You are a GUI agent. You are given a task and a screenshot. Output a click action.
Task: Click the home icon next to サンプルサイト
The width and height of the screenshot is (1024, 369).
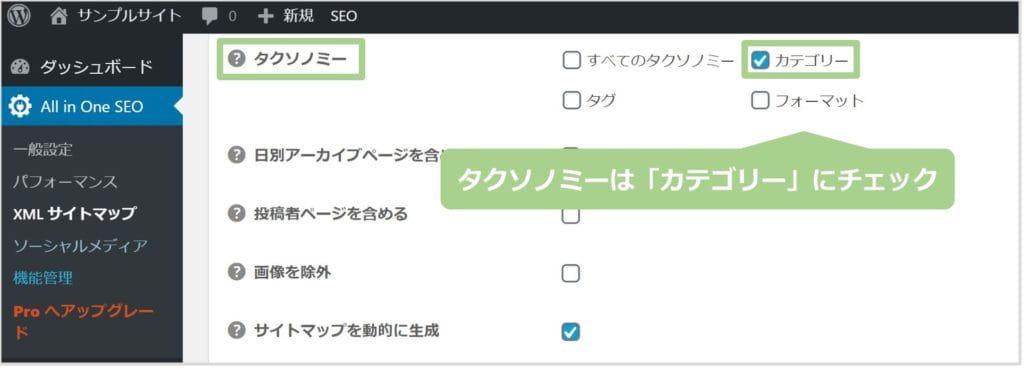tap(59, 16)
